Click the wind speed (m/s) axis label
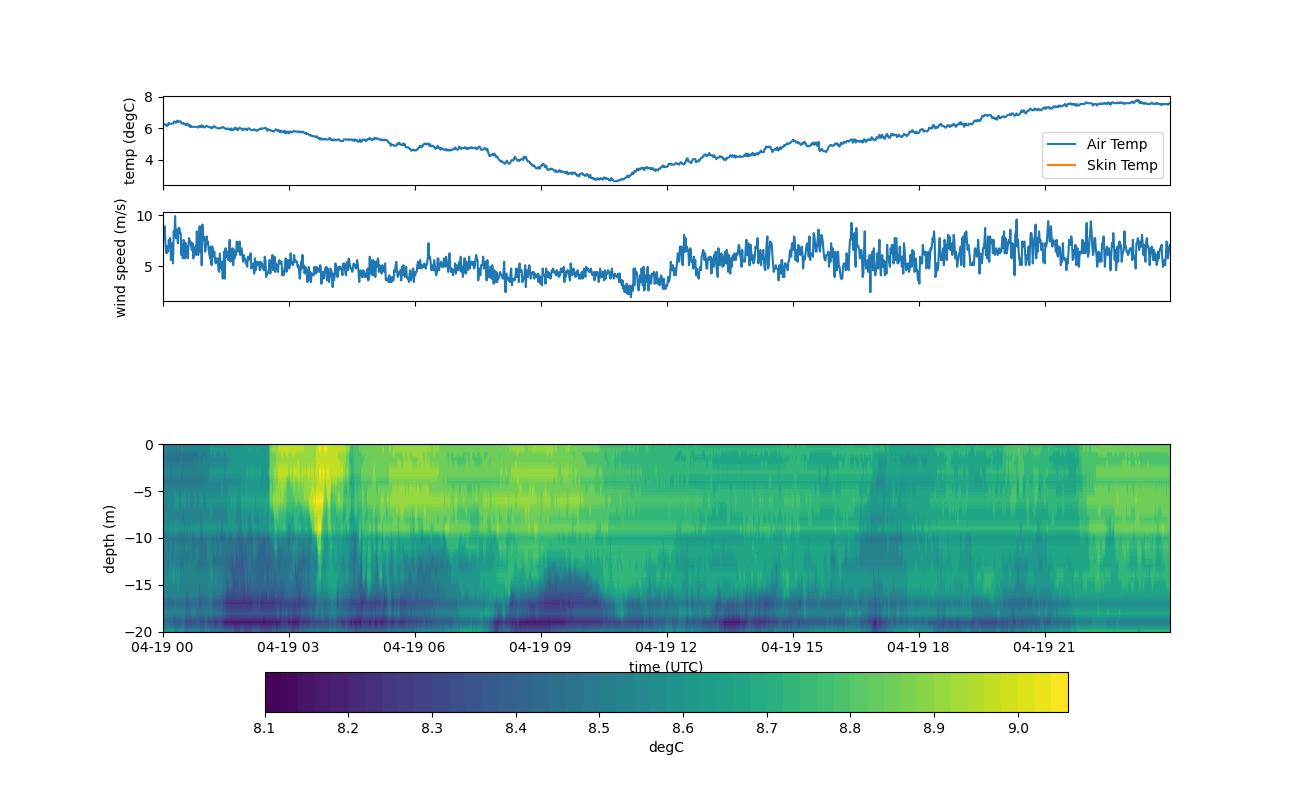This screenshot has width=1300, height=800. [121, 257]
